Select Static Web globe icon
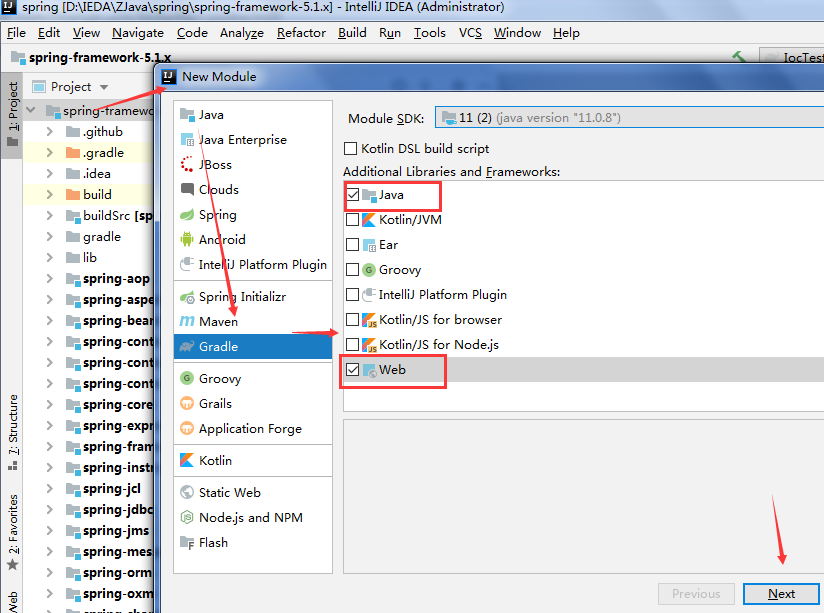Image resolution: width=824 pixels, height=613 pixels. pos(187,493)
